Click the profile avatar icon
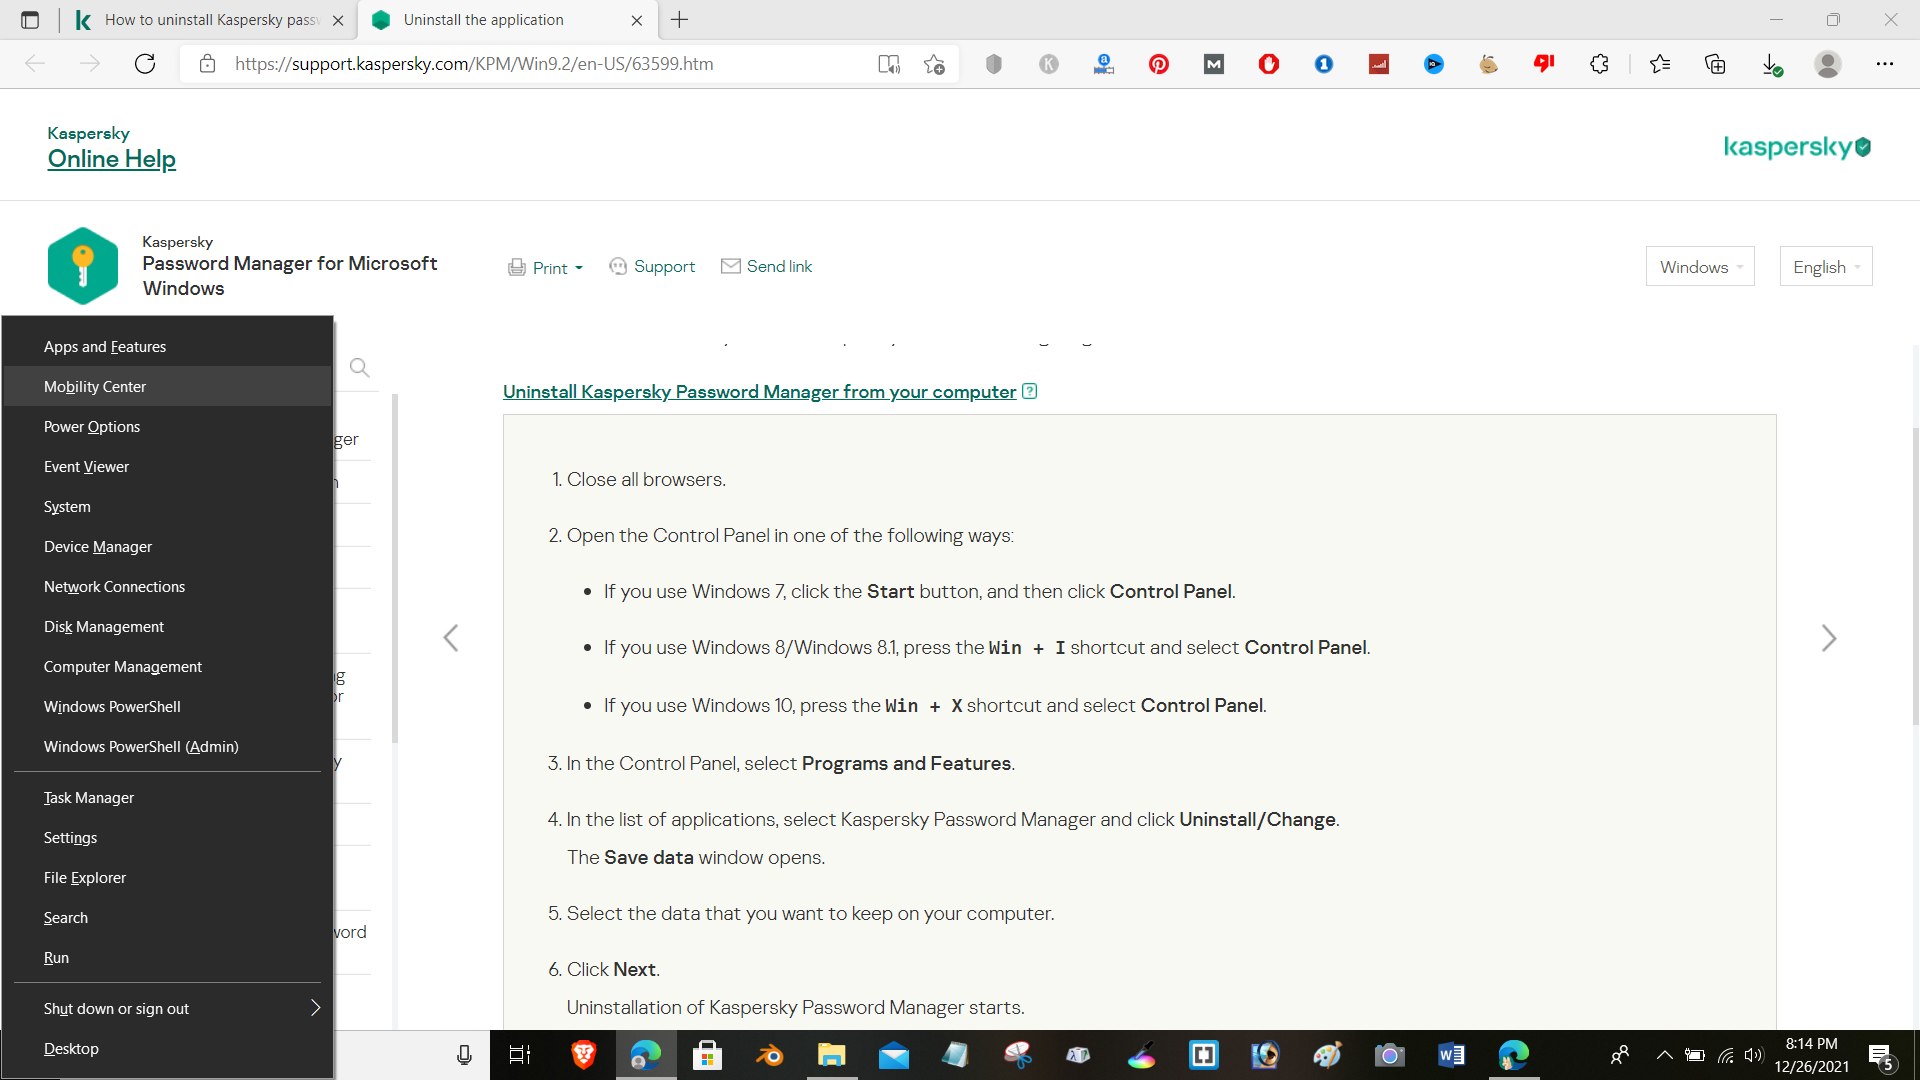This screenshot has width=1920, height=1080. pyautogui.click(x=1828, y=64)
